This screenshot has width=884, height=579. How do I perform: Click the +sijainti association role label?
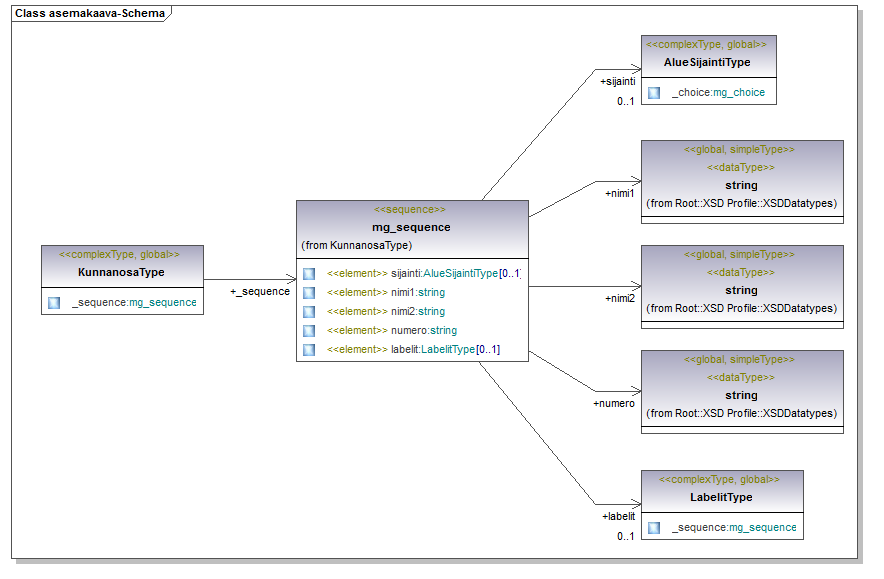pos(617,82)
